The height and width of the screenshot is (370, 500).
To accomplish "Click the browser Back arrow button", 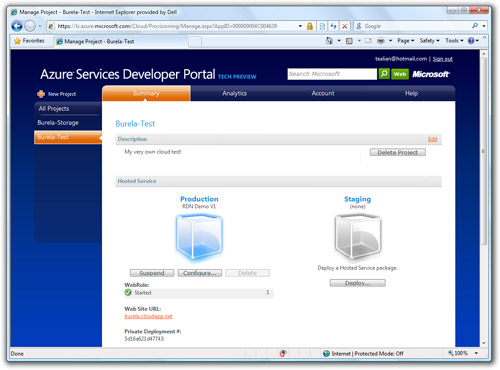I will [17, 26].
